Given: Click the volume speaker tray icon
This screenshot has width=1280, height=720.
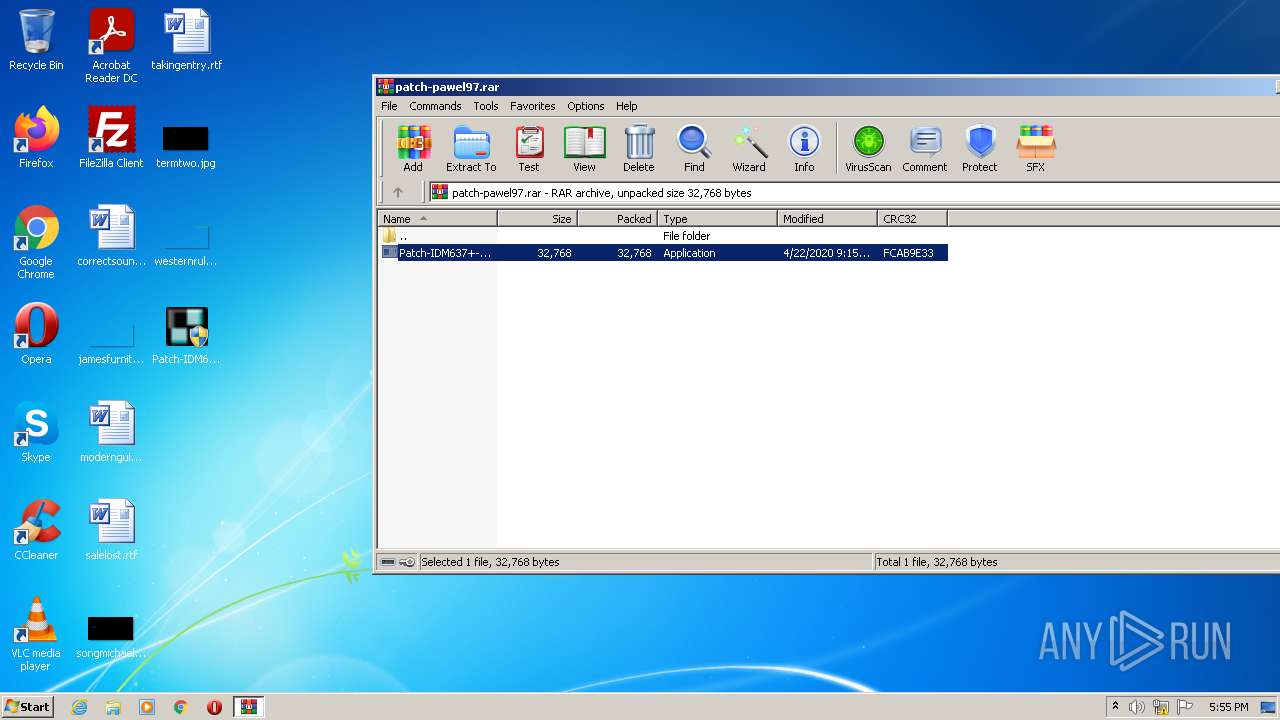Looking at the screenshot, I should (1137, 707).
